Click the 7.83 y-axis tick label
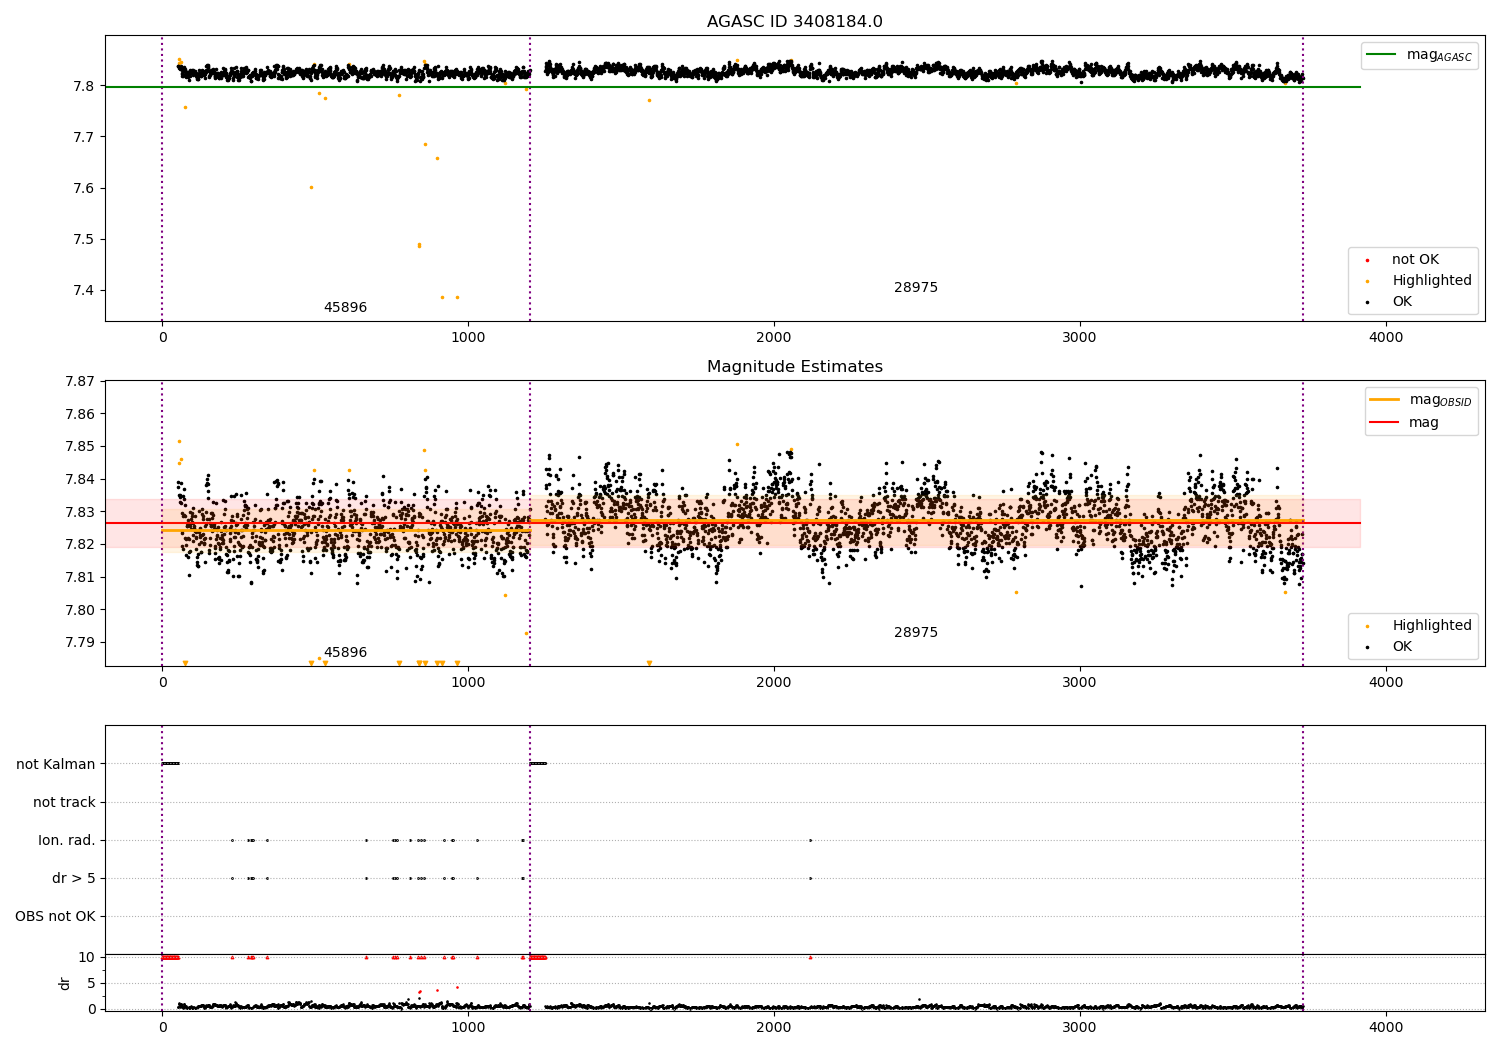The image size is (1500, 1050). 80,512
